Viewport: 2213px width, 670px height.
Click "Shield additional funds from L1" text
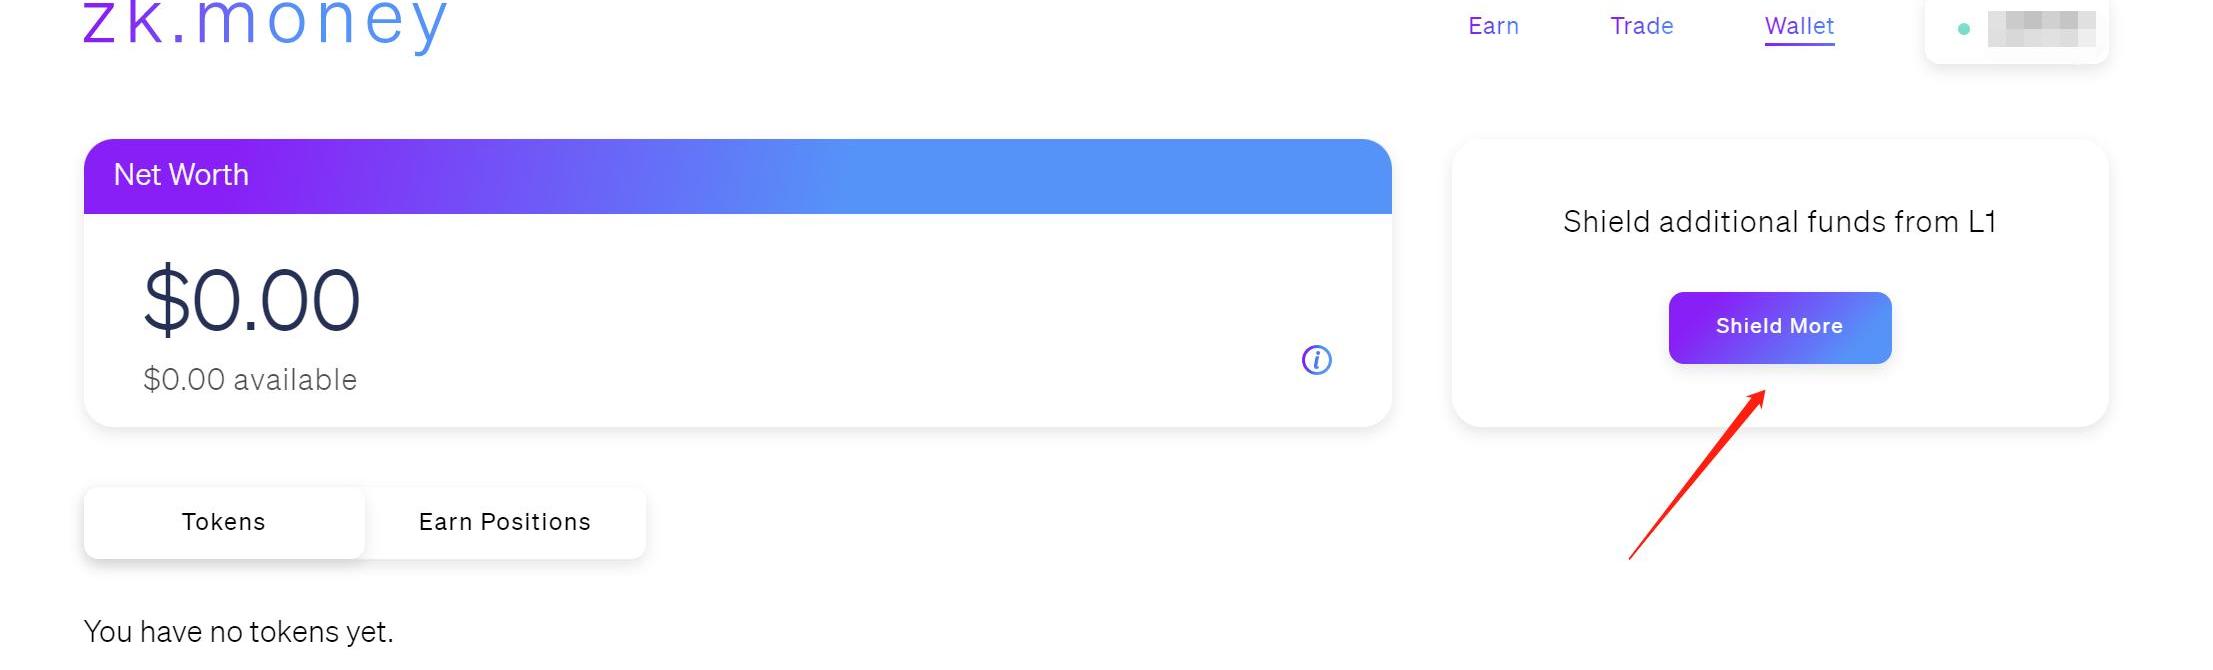(1779, 221)
